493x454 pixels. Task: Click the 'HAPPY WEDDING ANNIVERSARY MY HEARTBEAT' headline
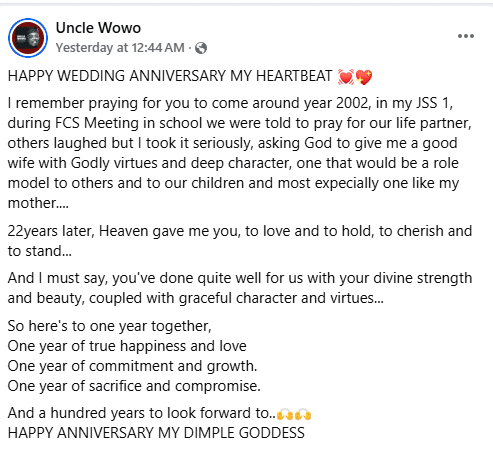click(x=170, y=76)
